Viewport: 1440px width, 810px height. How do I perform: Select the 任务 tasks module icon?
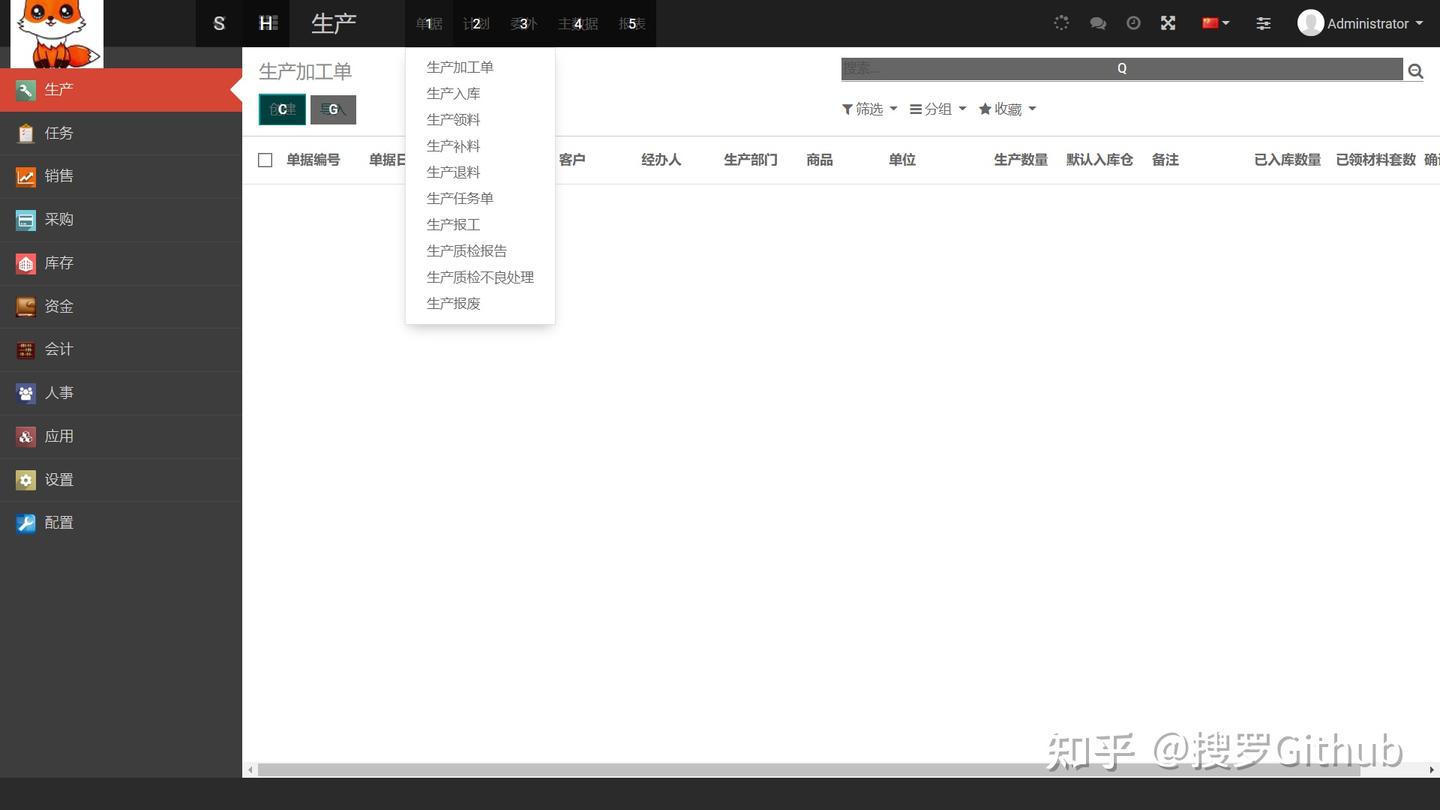point(58,132)
